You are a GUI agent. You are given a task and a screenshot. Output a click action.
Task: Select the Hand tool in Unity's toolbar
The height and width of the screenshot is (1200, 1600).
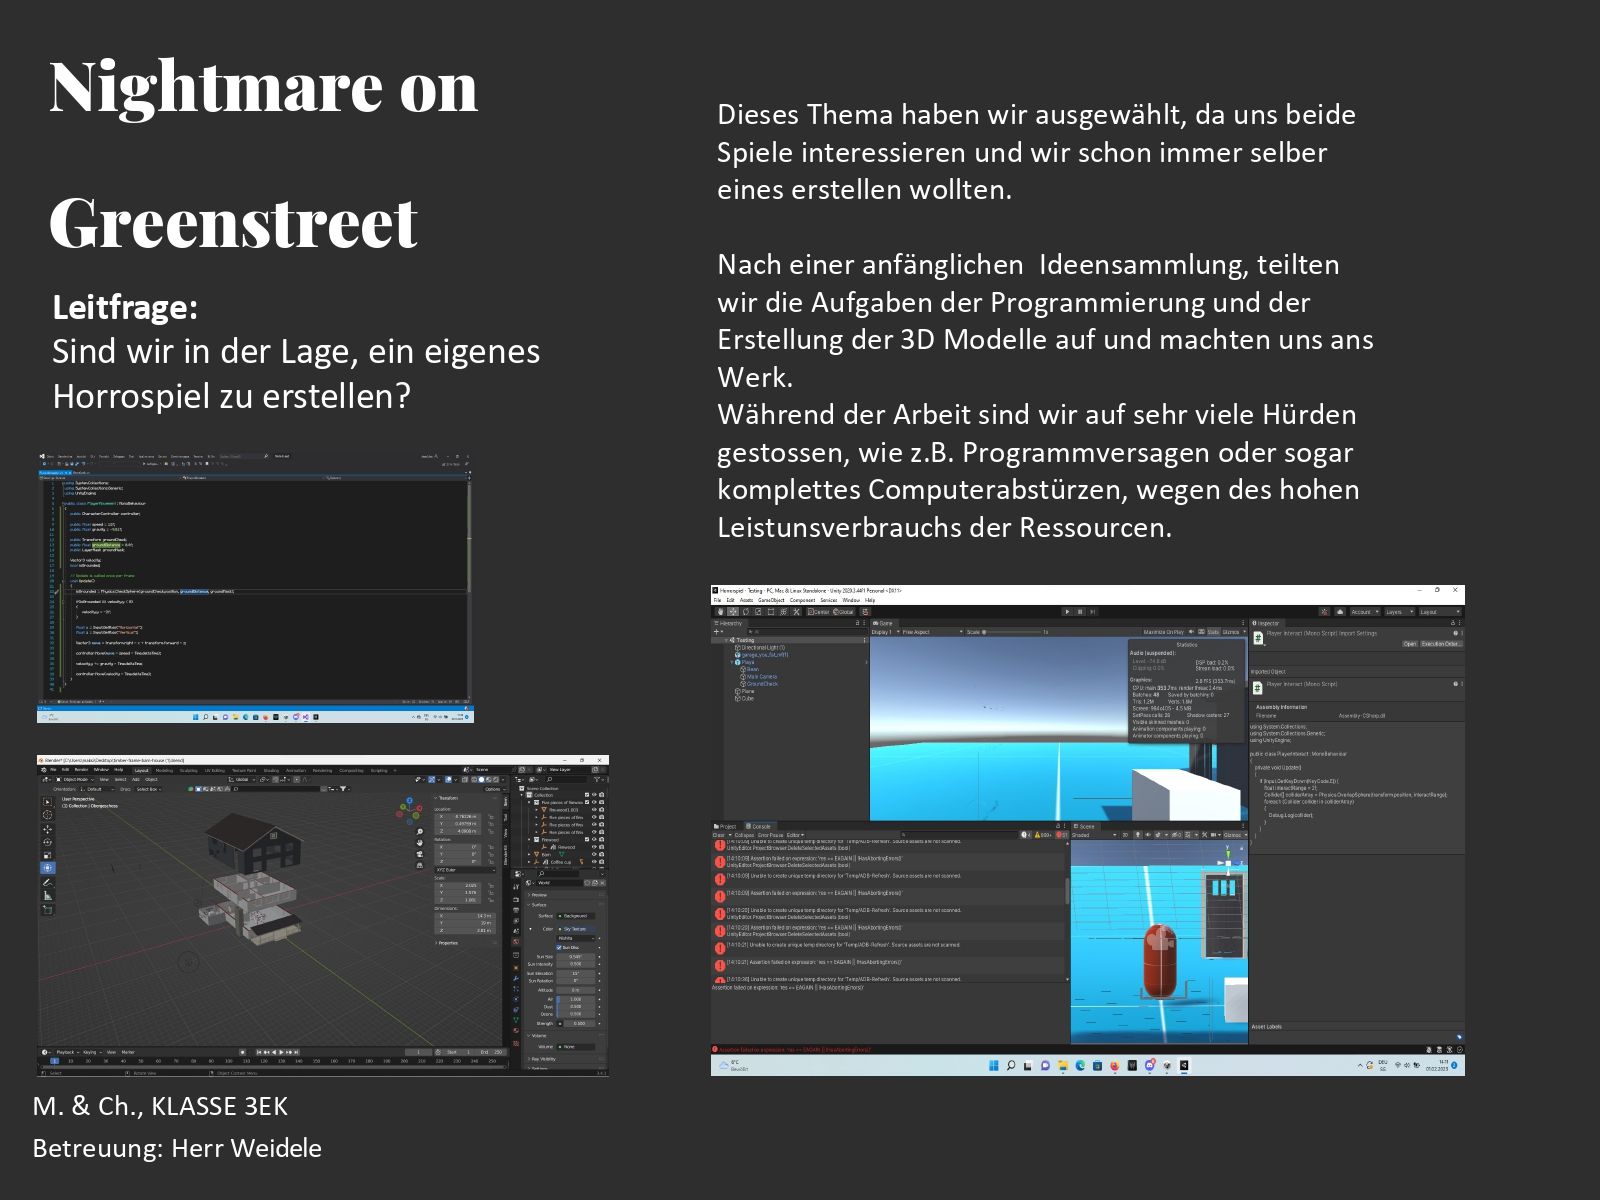(x=720, y=611)
